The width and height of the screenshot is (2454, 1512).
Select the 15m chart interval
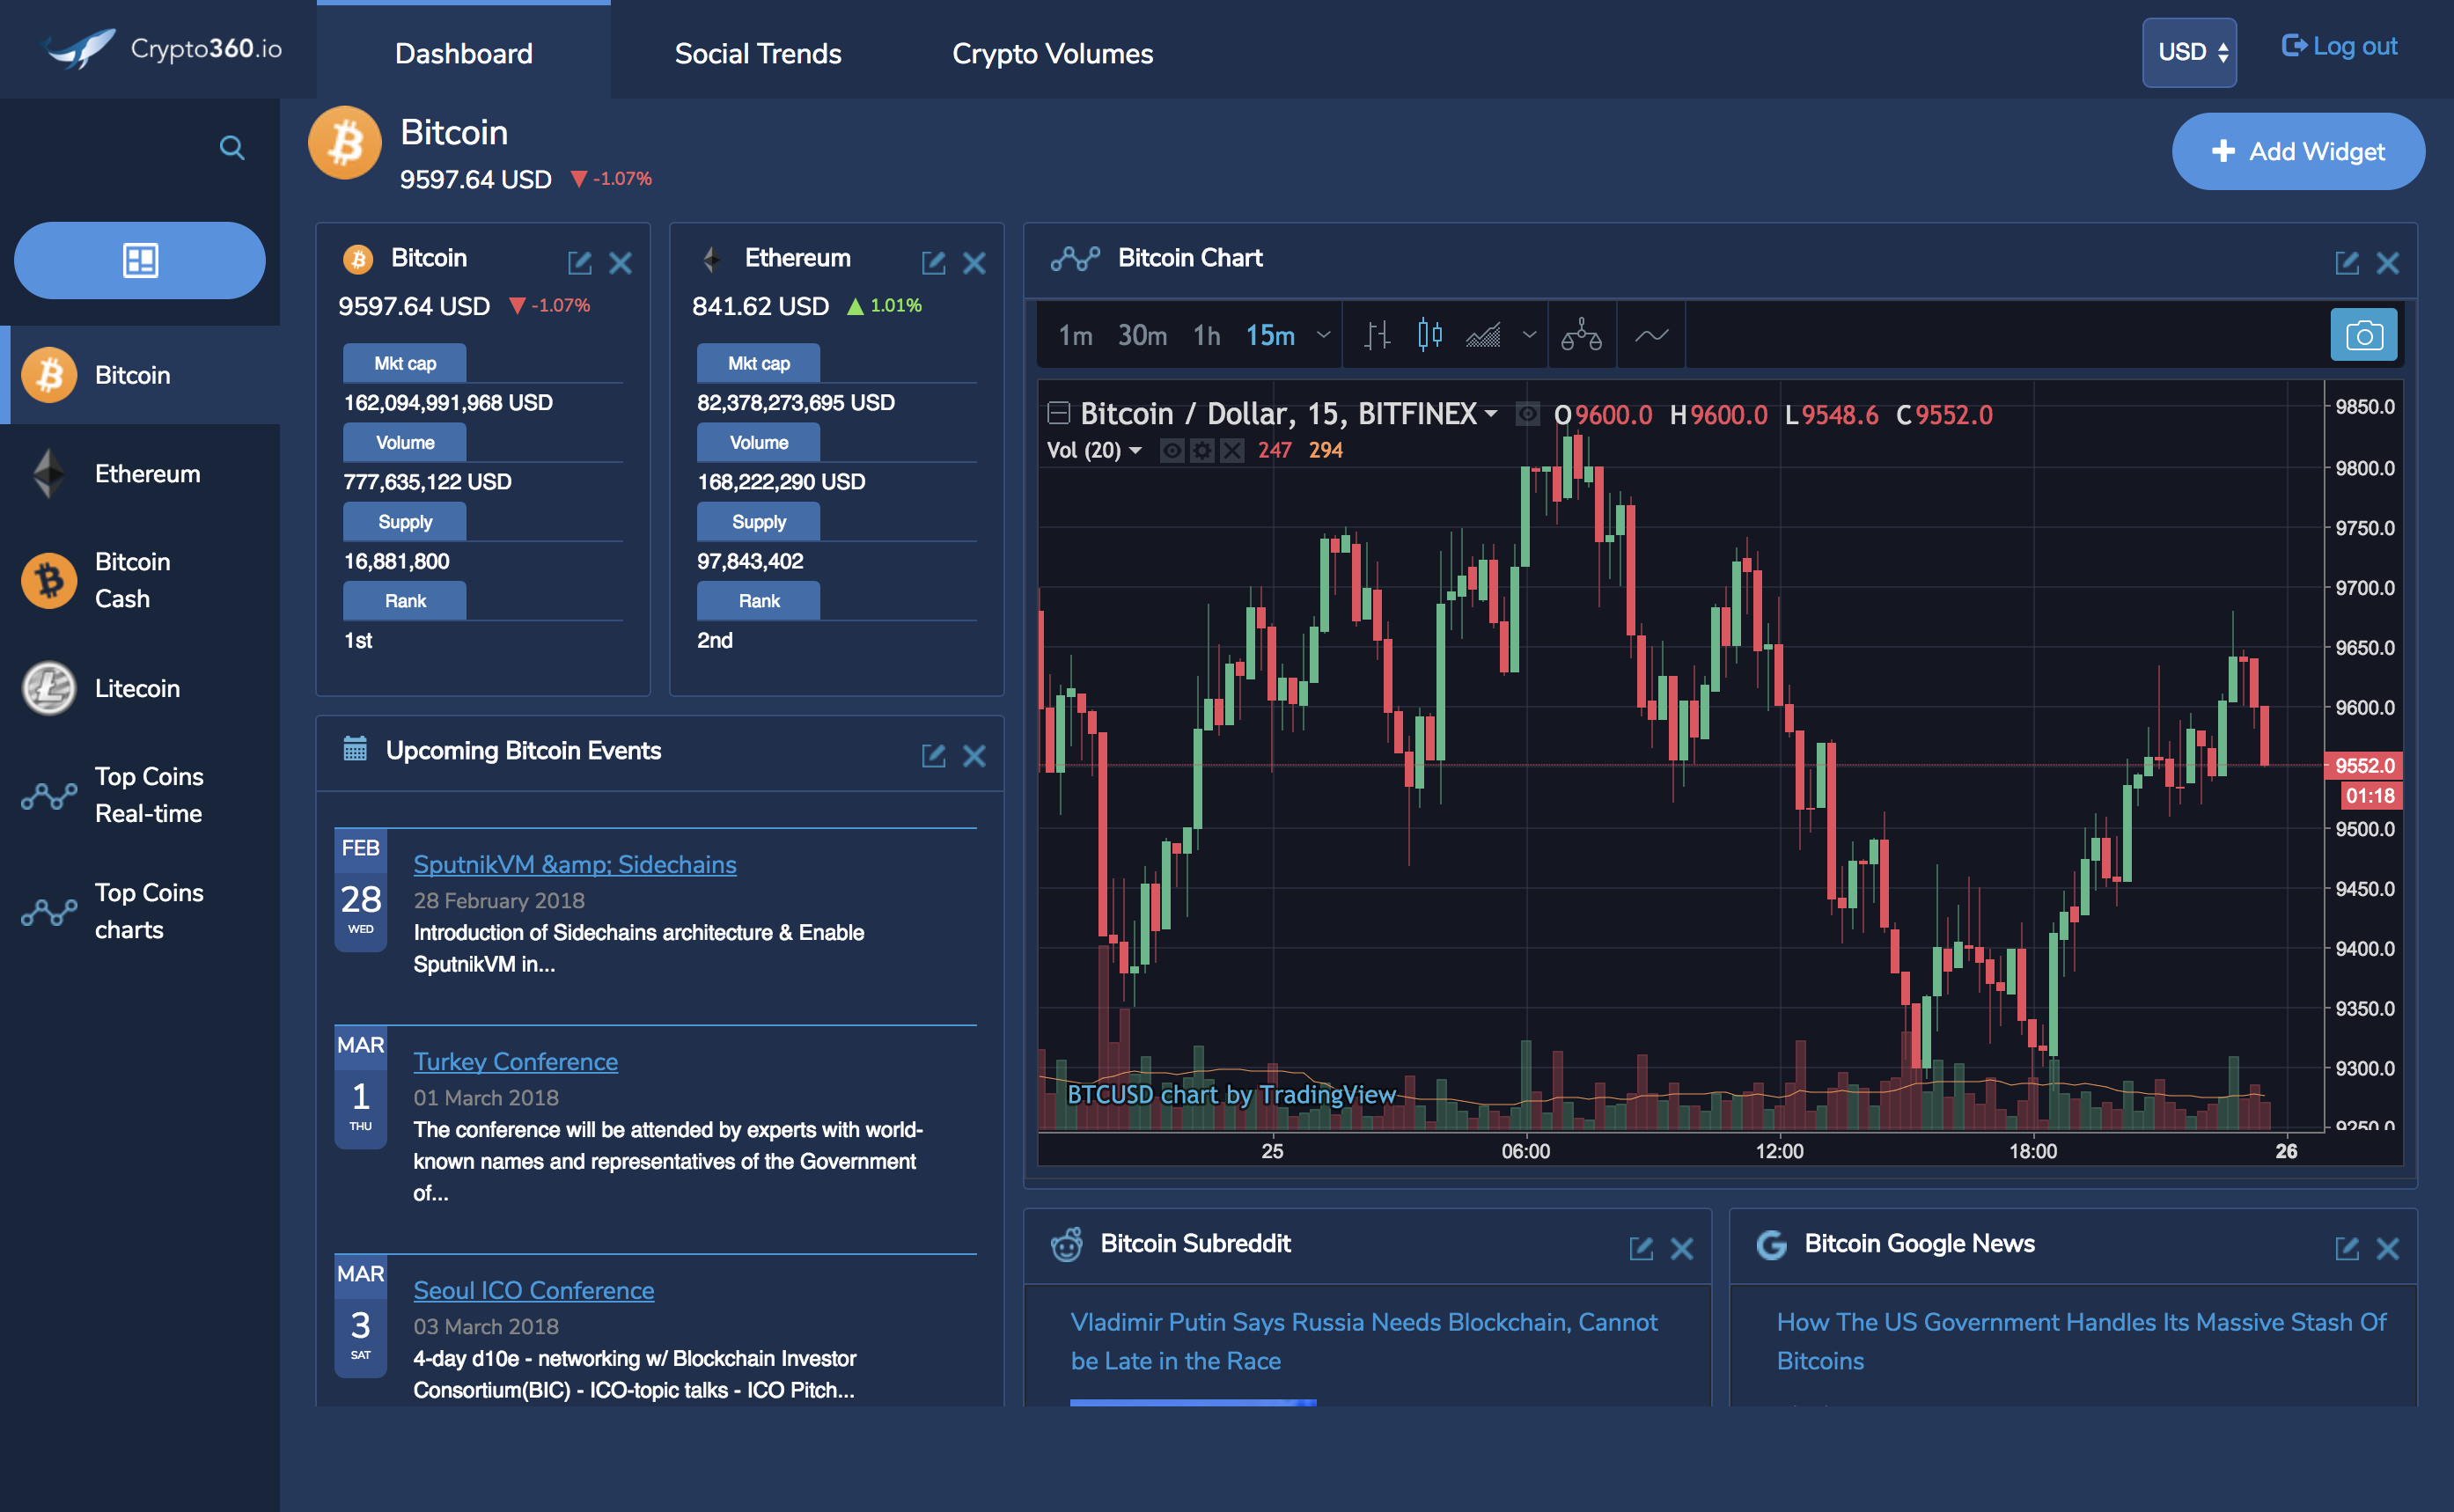point(1270,335)
